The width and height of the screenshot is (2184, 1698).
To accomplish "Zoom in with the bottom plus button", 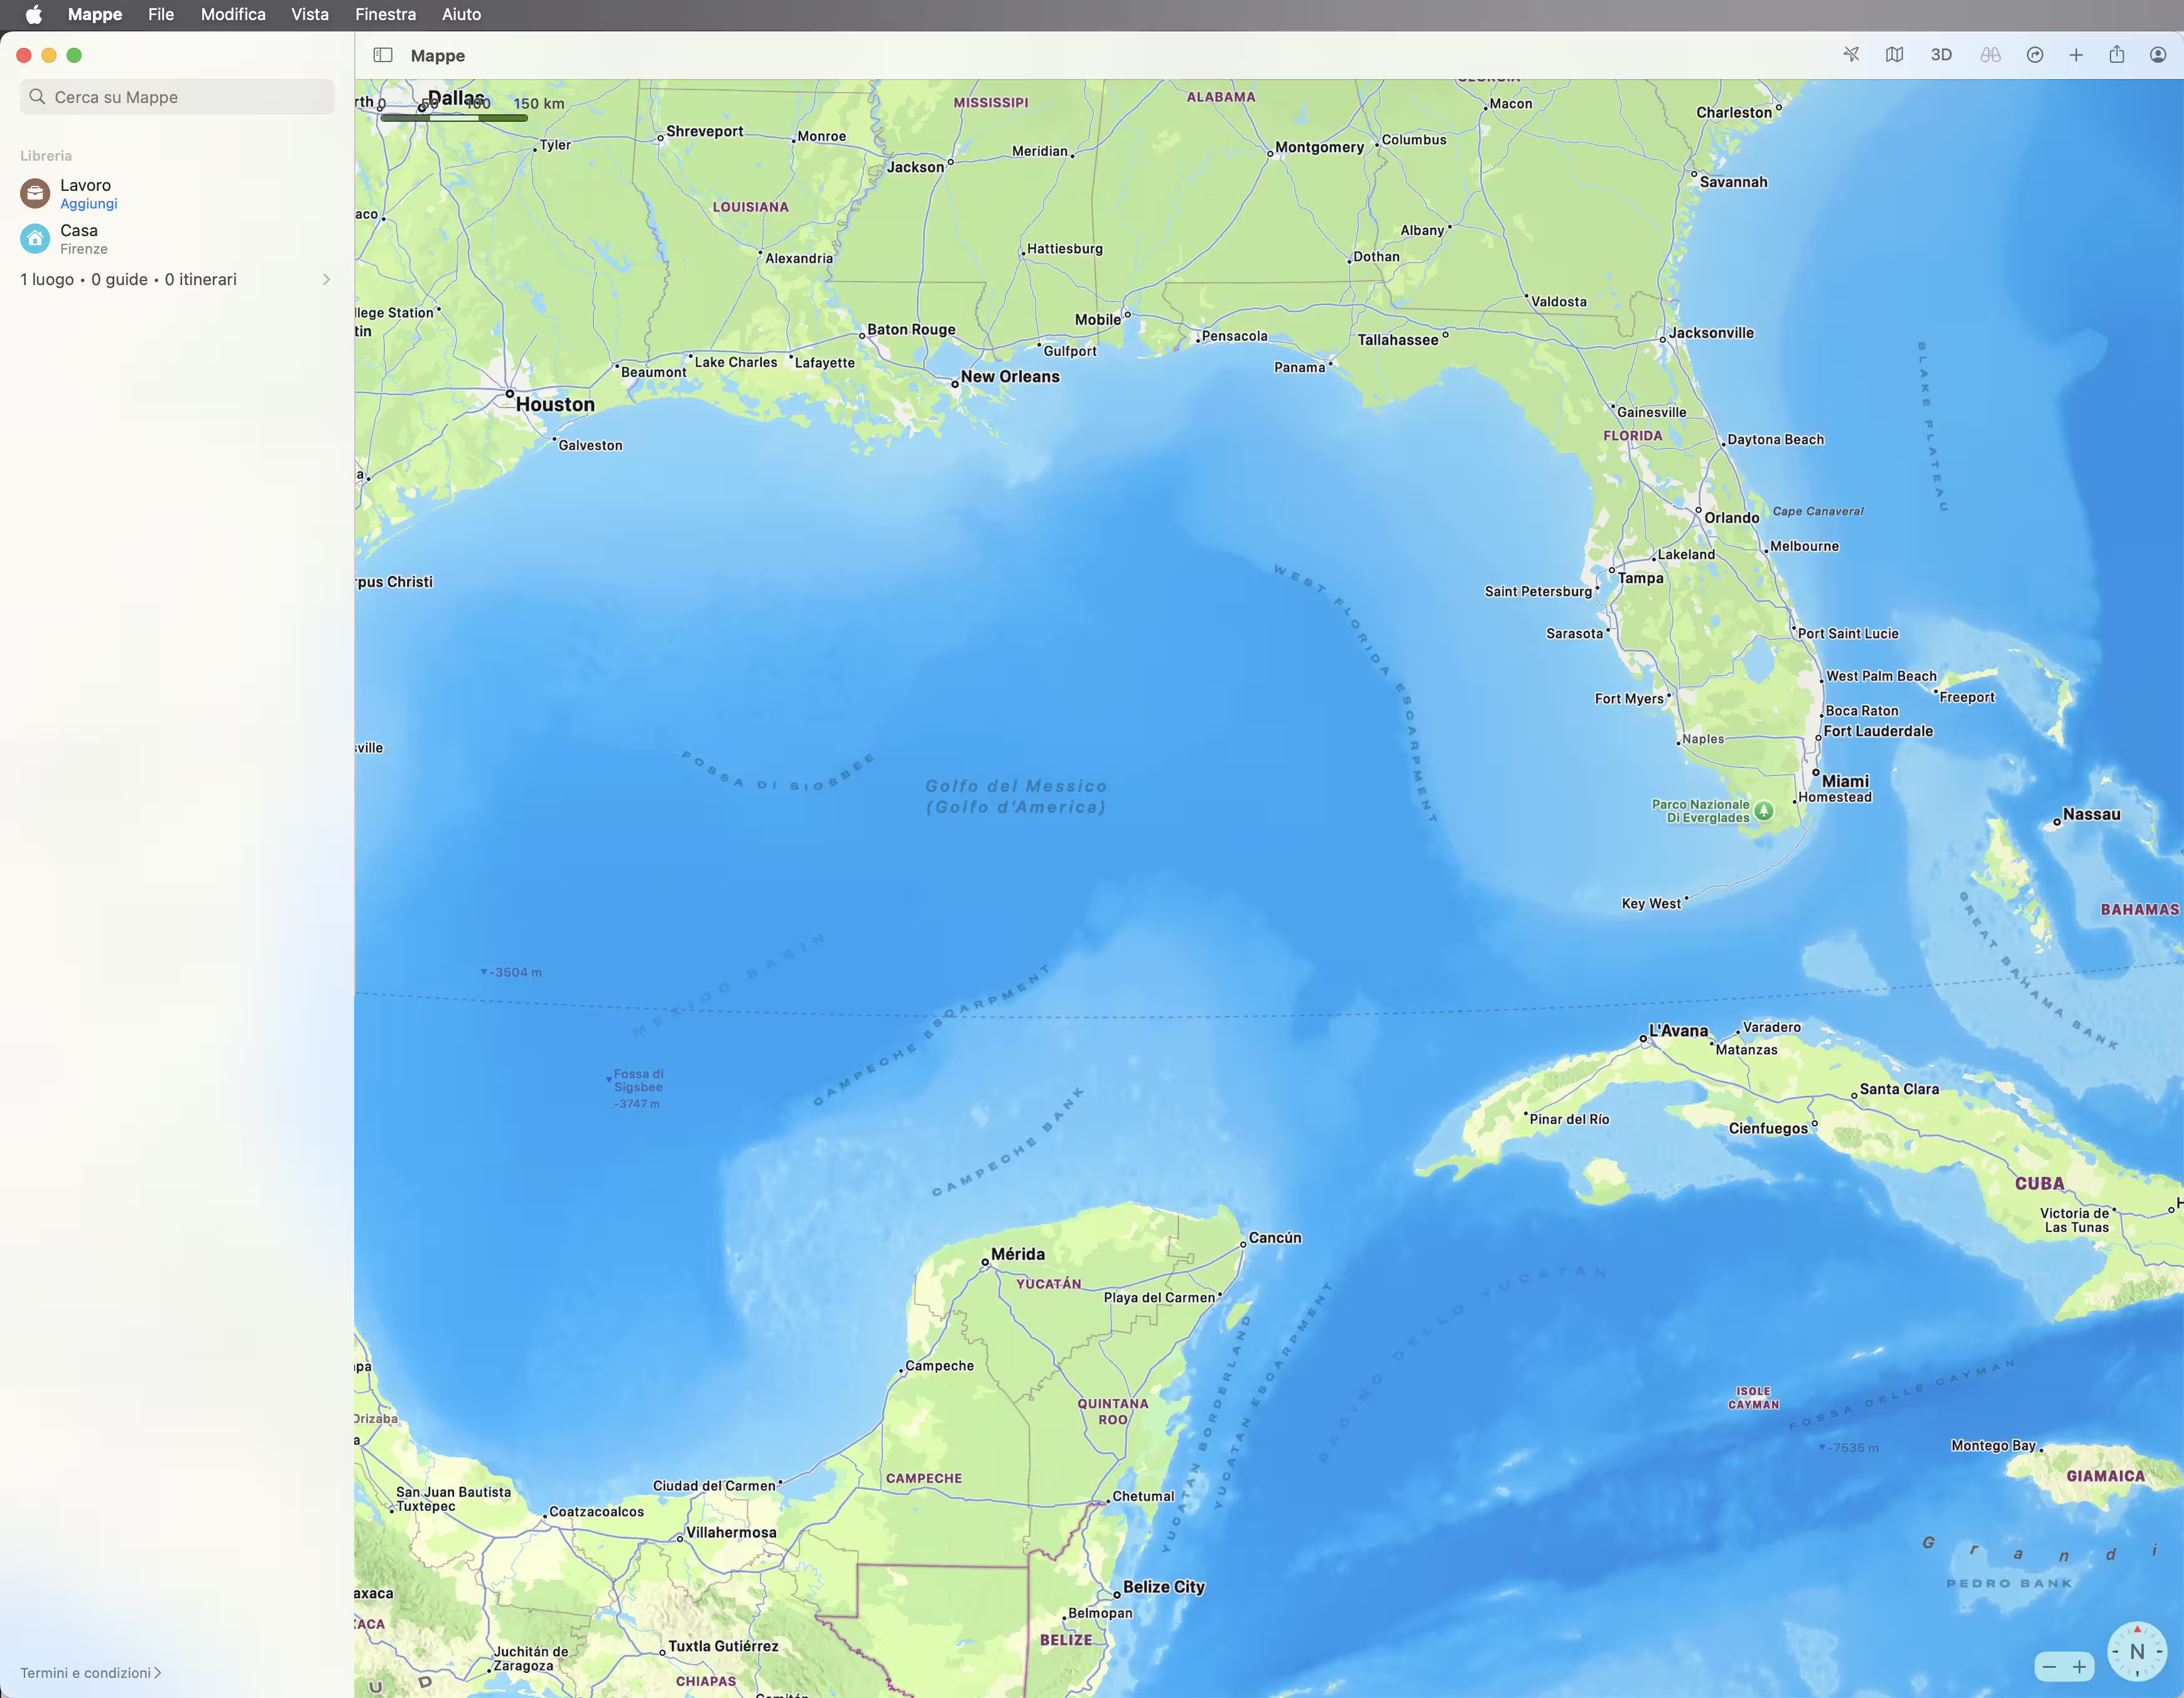I will click(2079, 1667).
